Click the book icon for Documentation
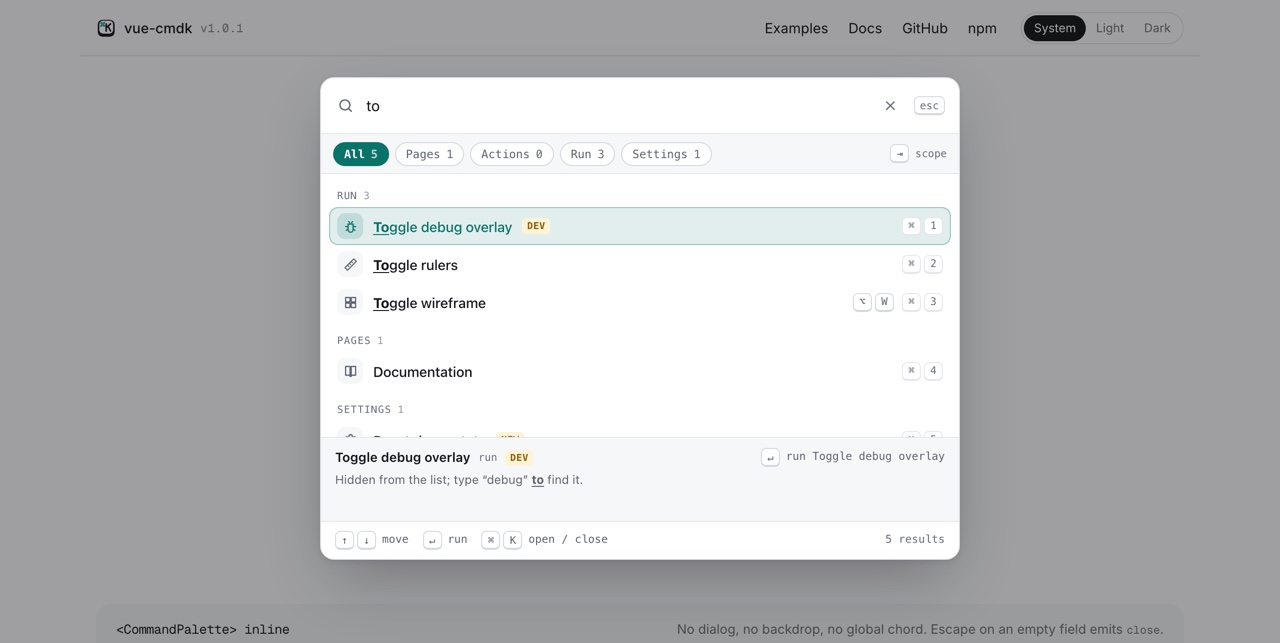This screenshot has width=1280, height=643. 350,372
